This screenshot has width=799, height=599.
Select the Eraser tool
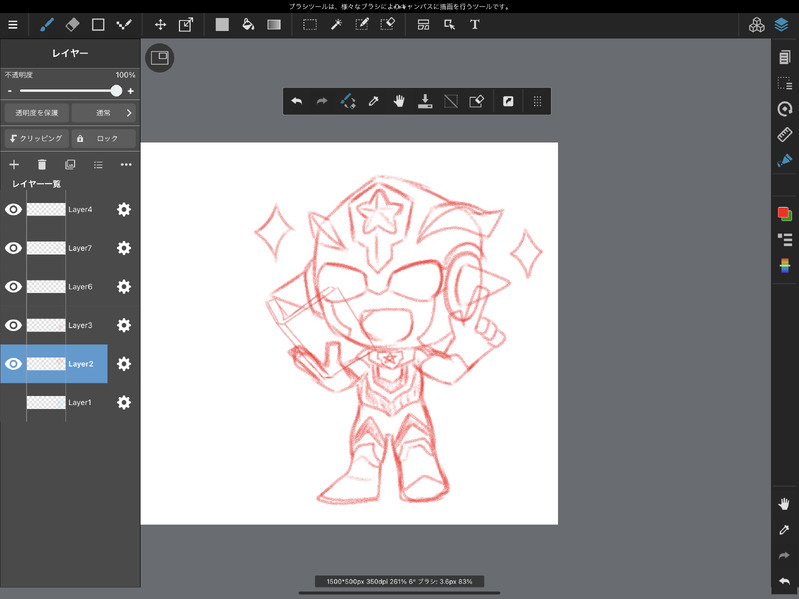(72, 25)
